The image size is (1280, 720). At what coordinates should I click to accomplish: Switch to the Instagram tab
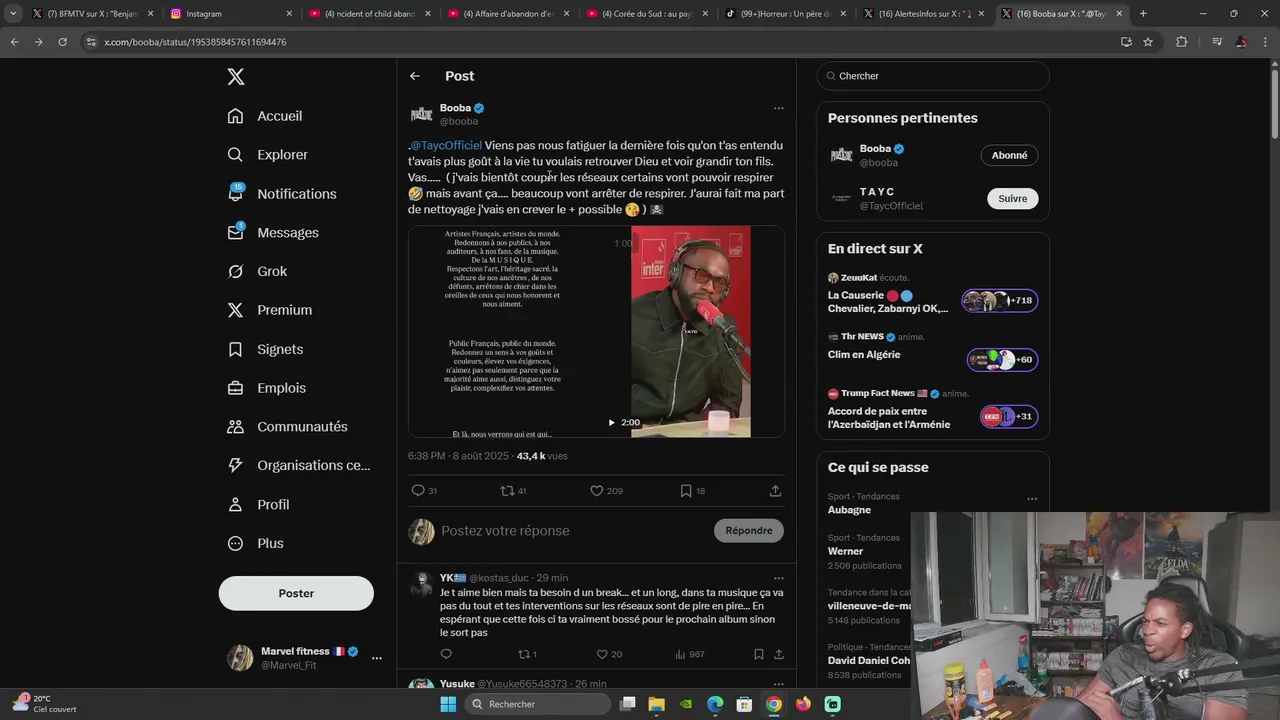[230, 14]
